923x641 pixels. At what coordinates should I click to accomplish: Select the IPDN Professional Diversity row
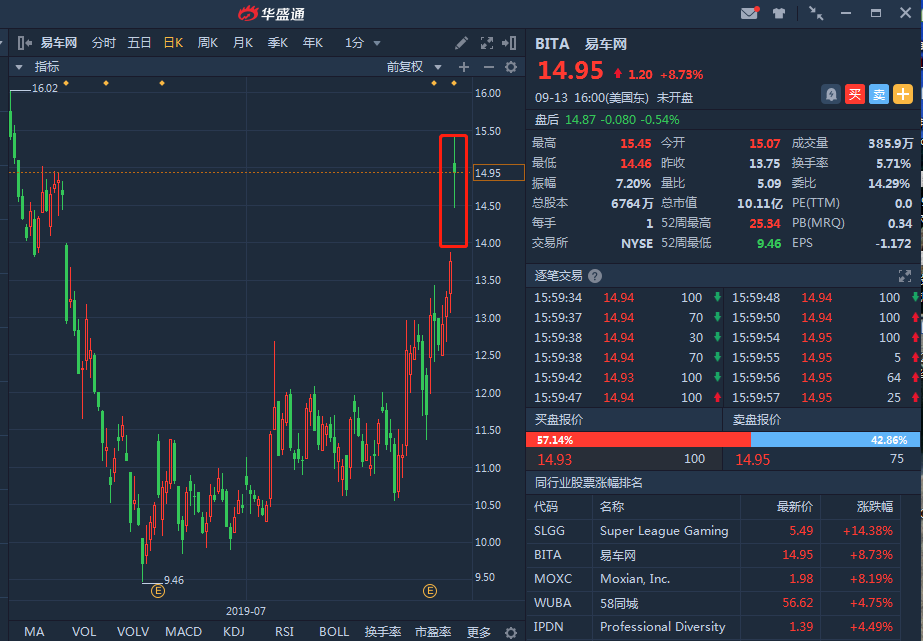[x=713, y=627]
